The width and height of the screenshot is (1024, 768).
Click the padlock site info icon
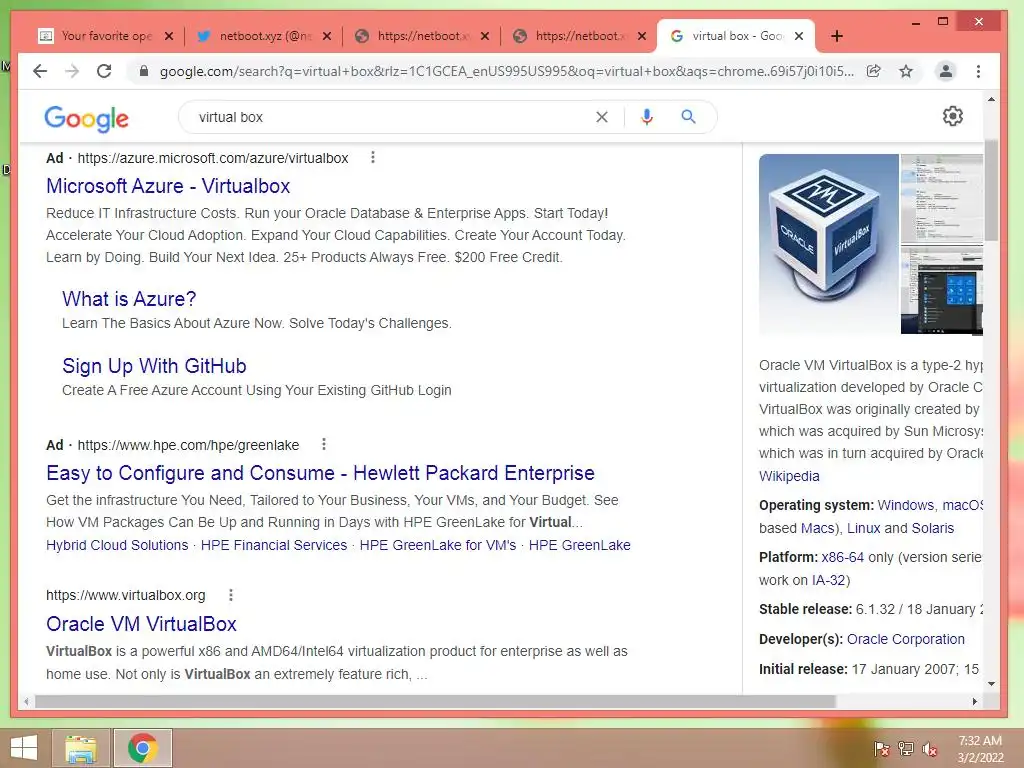(x=144, y=71)
